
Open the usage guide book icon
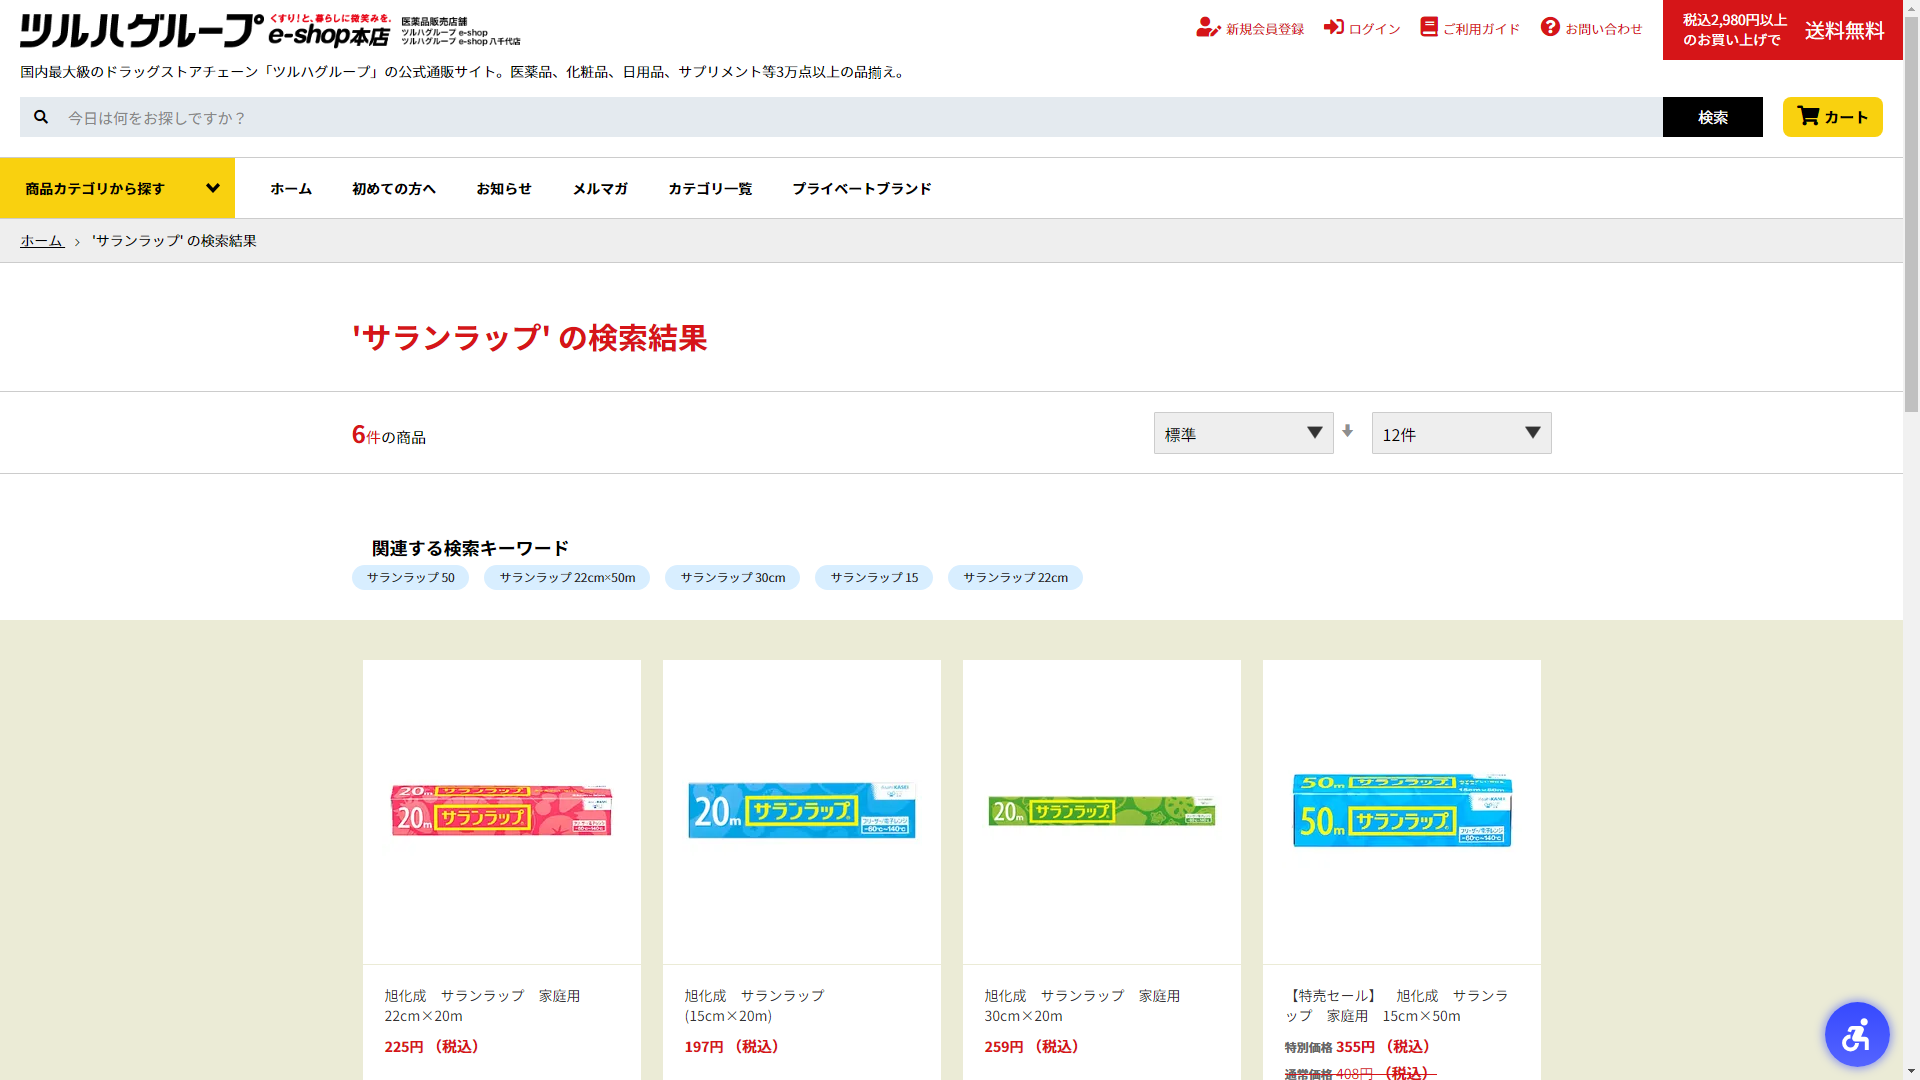(1429, 27)
